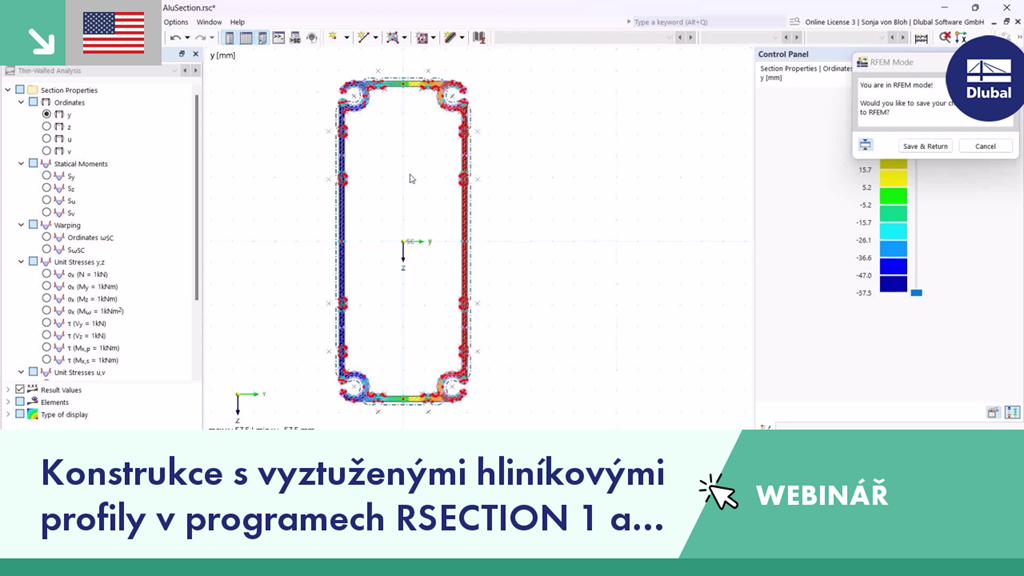Select the Redo icon in the toolbar

200,37
